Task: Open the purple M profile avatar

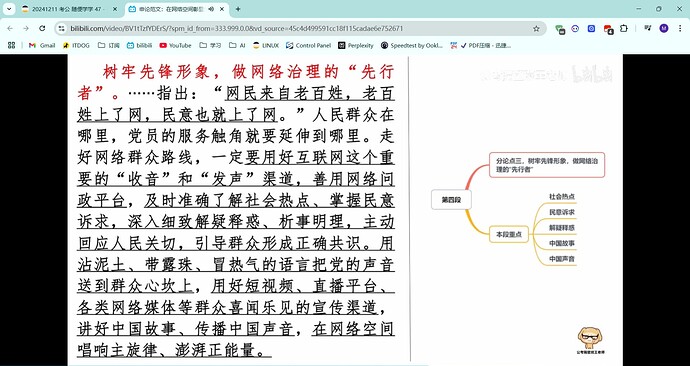Action: [x=664, y=29]
